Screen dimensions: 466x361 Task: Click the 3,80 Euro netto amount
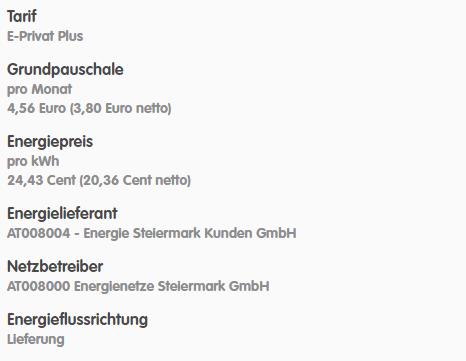coord(120,108)
